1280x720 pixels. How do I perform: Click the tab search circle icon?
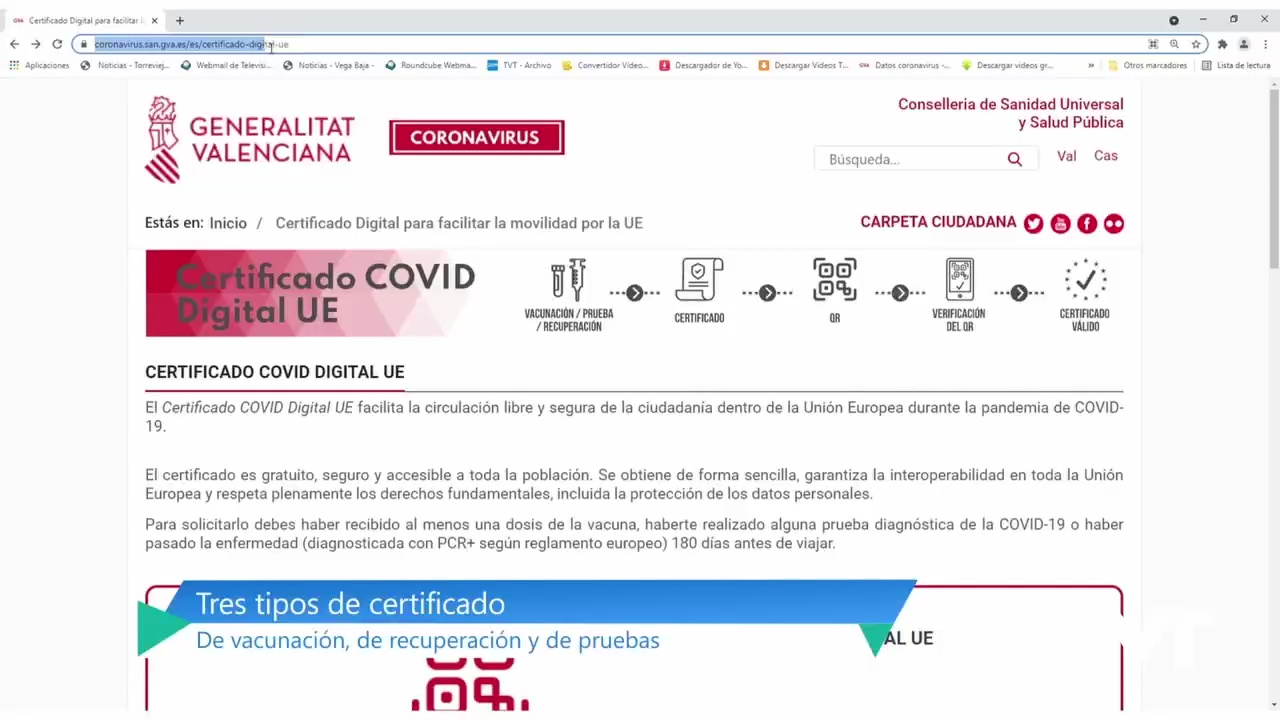pyautogui.click(x=1174, y=20)
